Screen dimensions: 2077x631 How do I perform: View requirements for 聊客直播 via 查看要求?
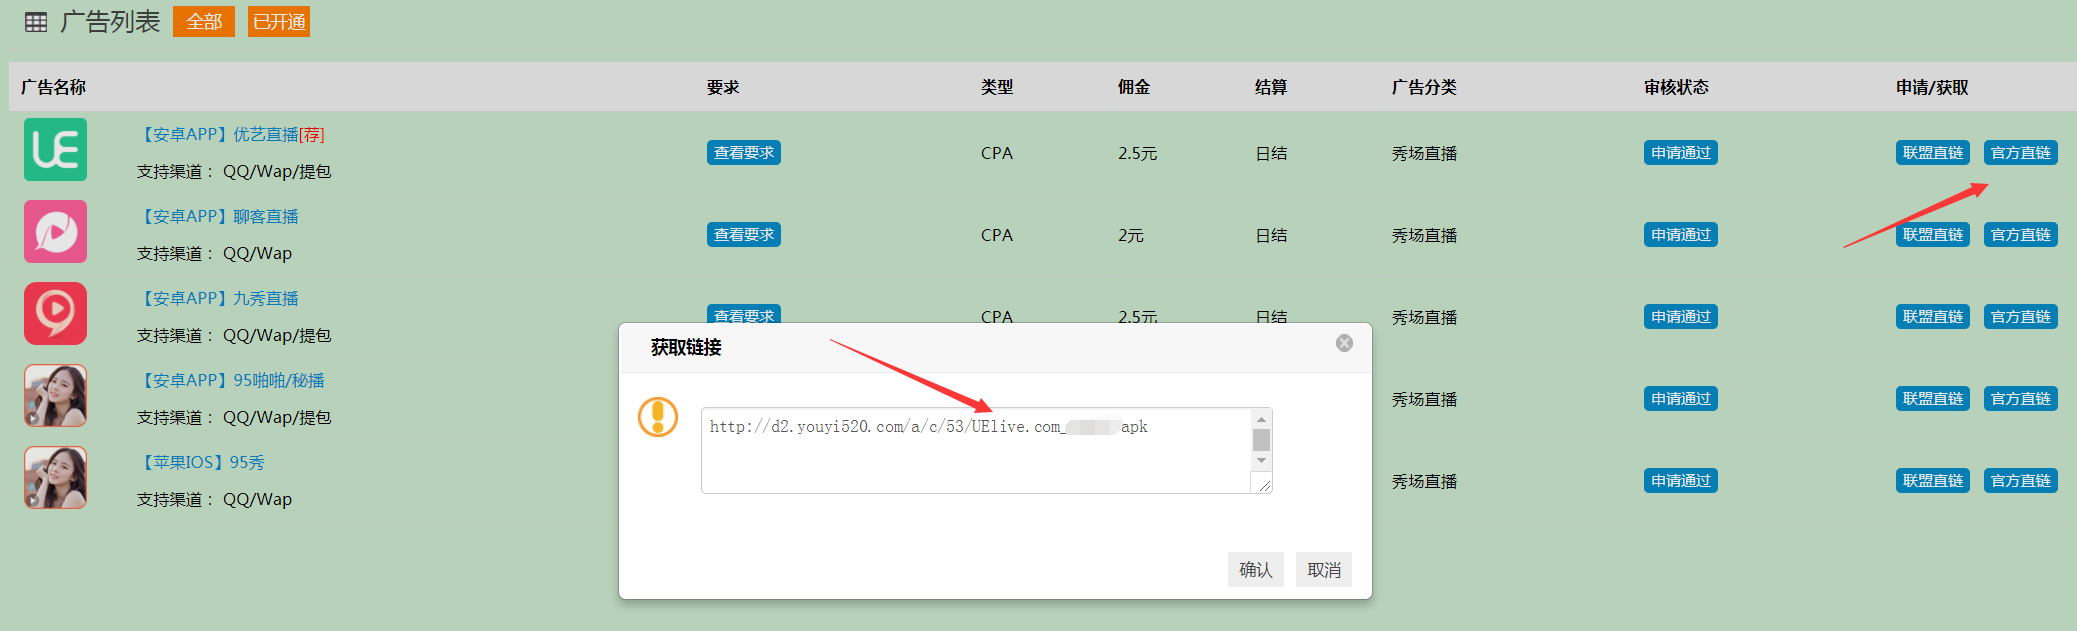744,235
